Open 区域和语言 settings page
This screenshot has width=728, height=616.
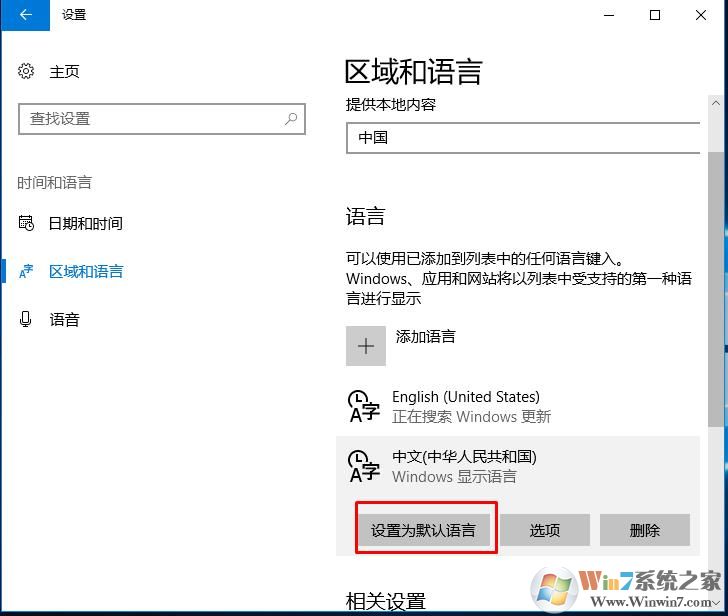point(86,272)
